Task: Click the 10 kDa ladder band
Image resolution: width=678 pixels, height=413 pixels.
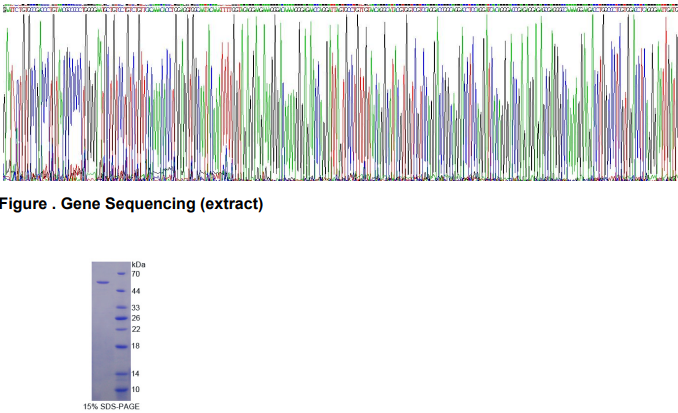Action: point(121,389)
